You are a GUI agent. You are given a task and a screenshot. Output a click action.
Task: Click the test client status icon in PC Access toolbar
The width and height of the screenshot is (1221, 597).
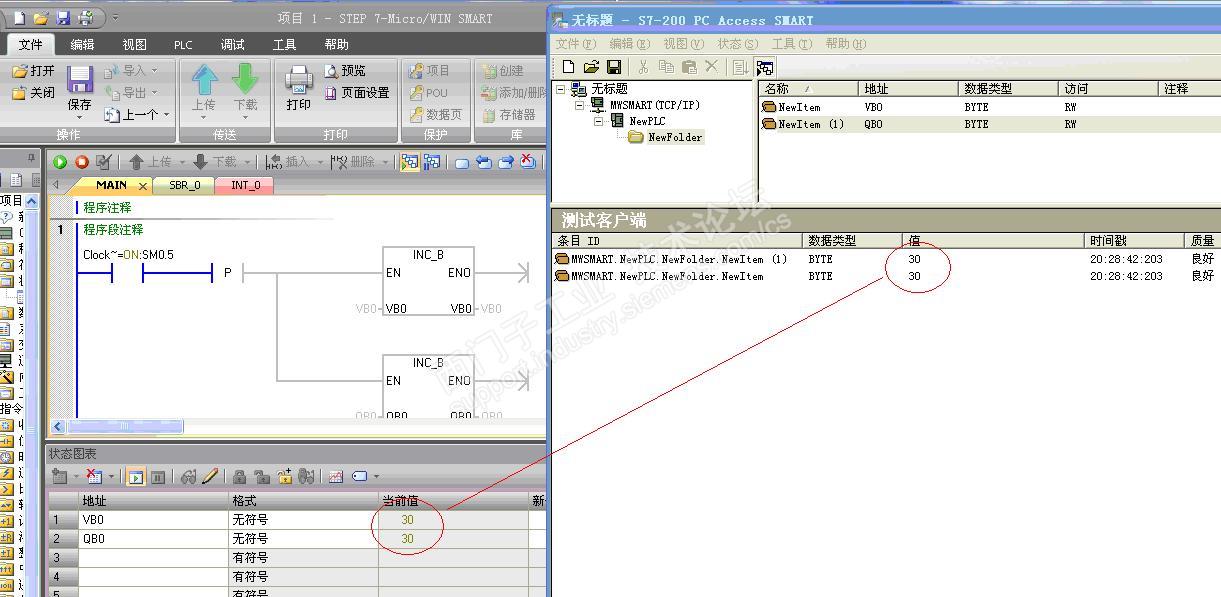click(765, 67)
